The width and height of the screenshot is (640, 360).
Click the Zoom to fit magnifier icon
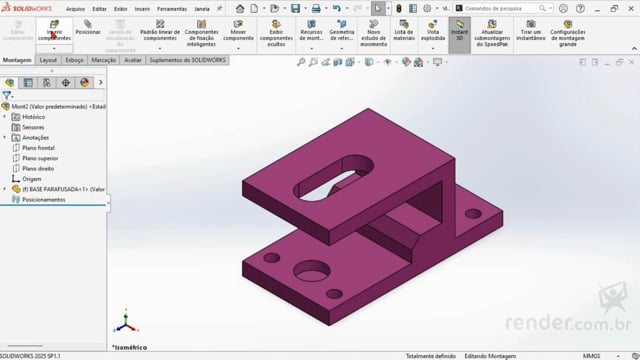pyautogui.click(x=301, y=62)
